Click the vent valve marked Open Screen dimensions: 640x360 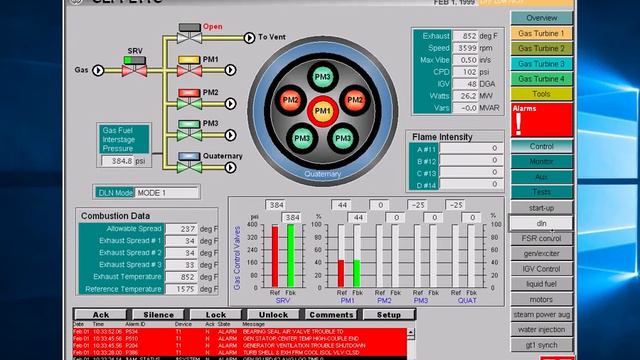[x=189, y=34]
